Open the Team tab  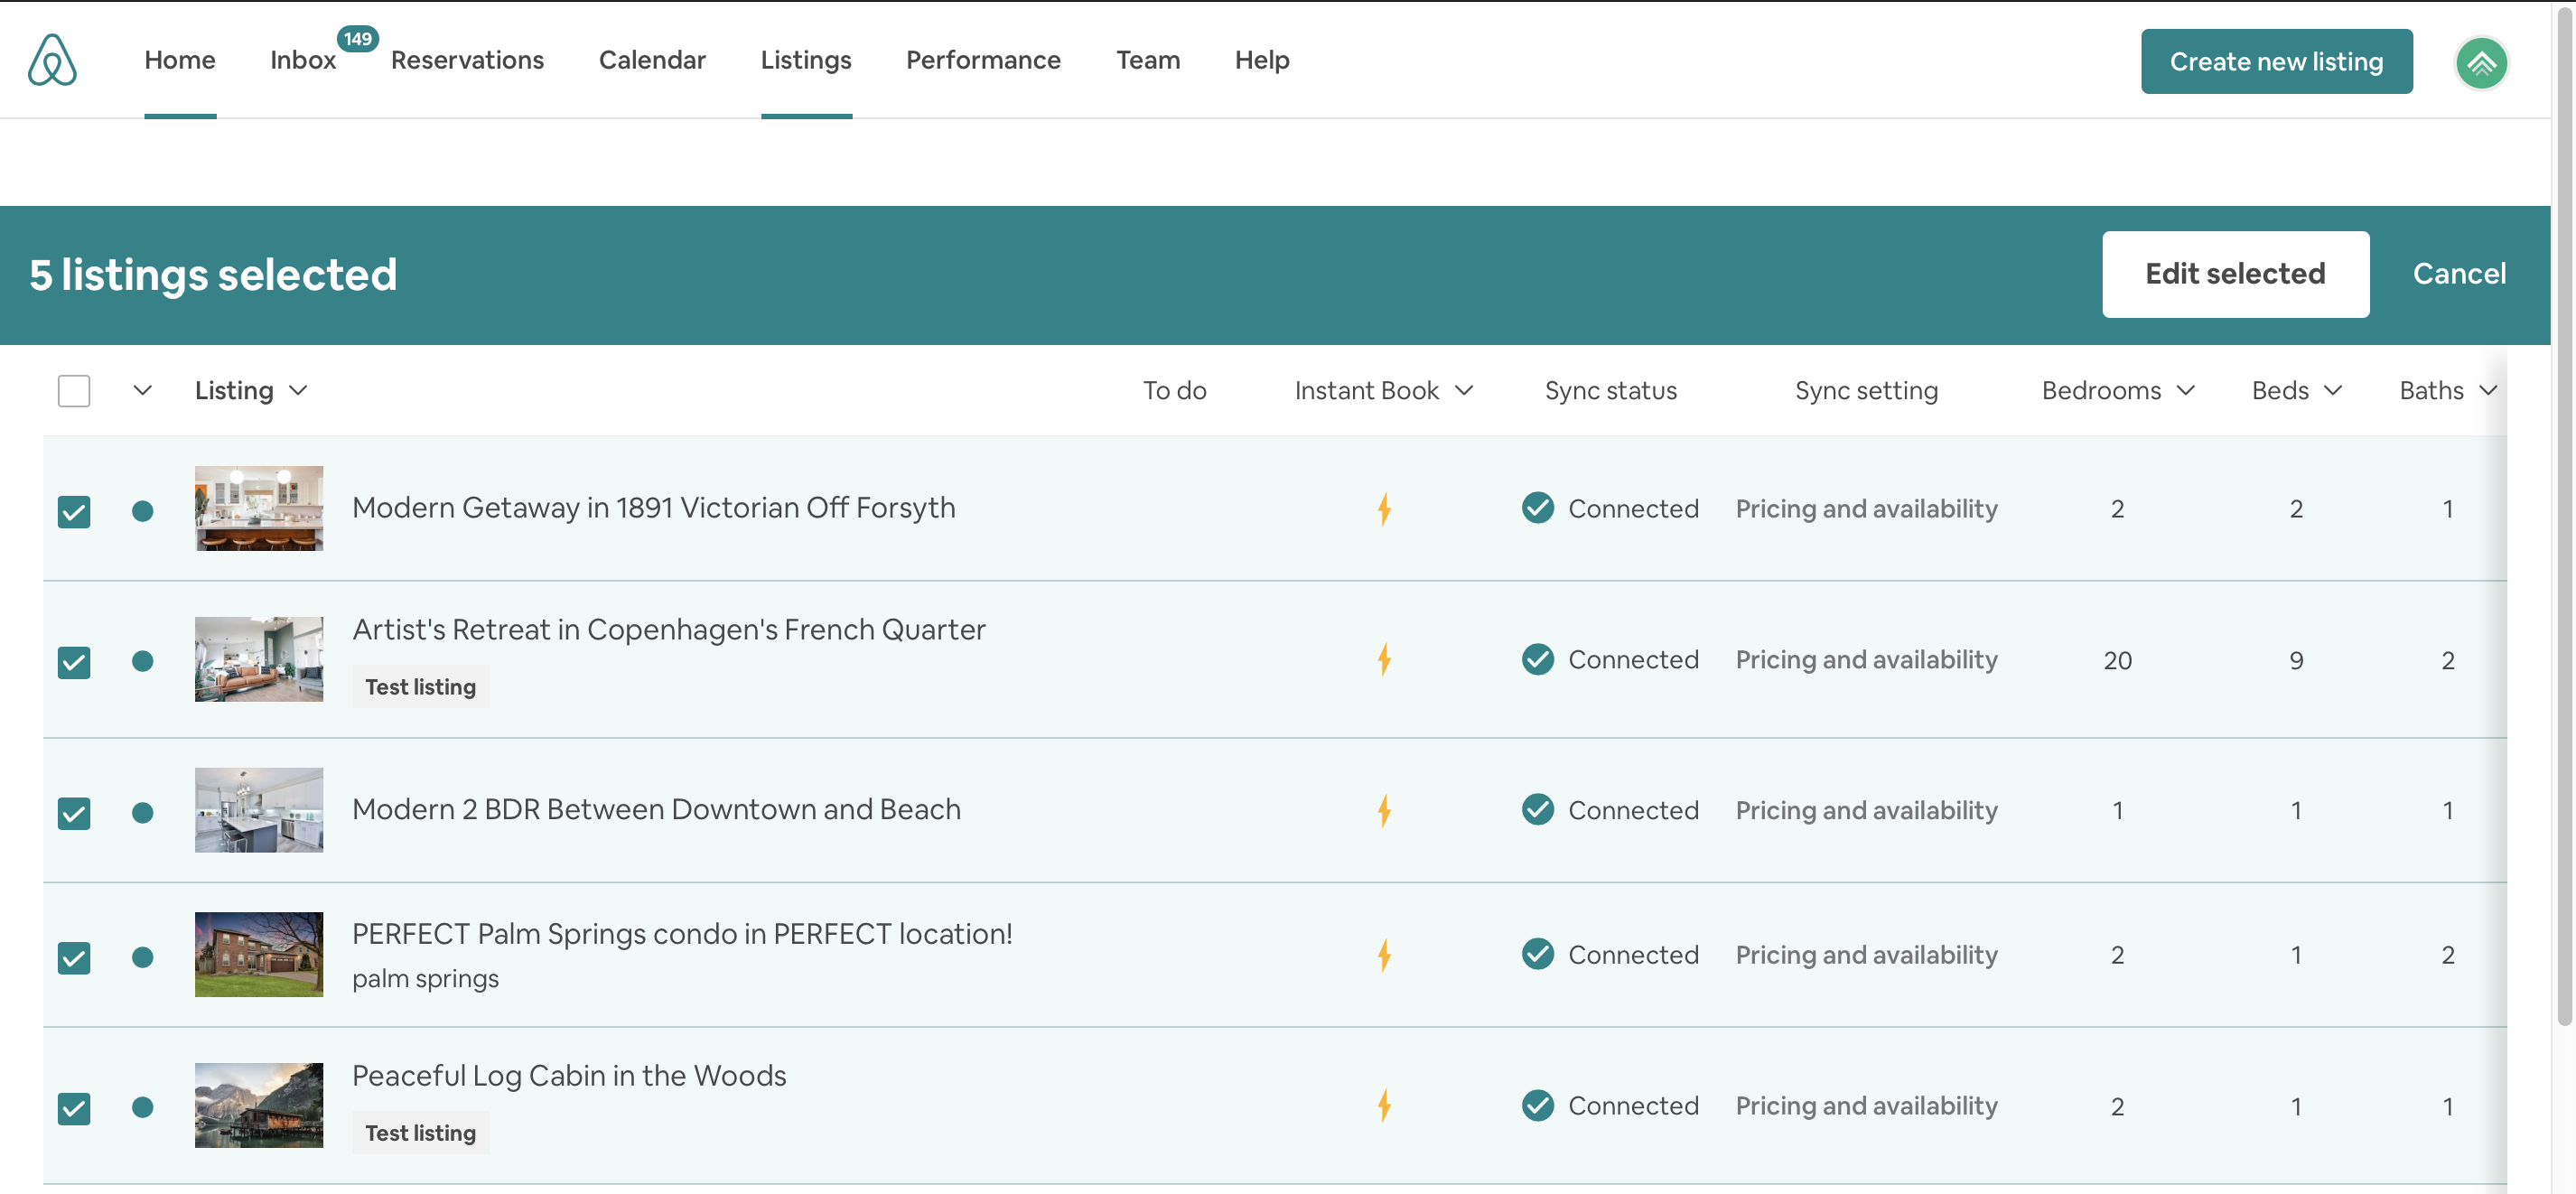1148,60
